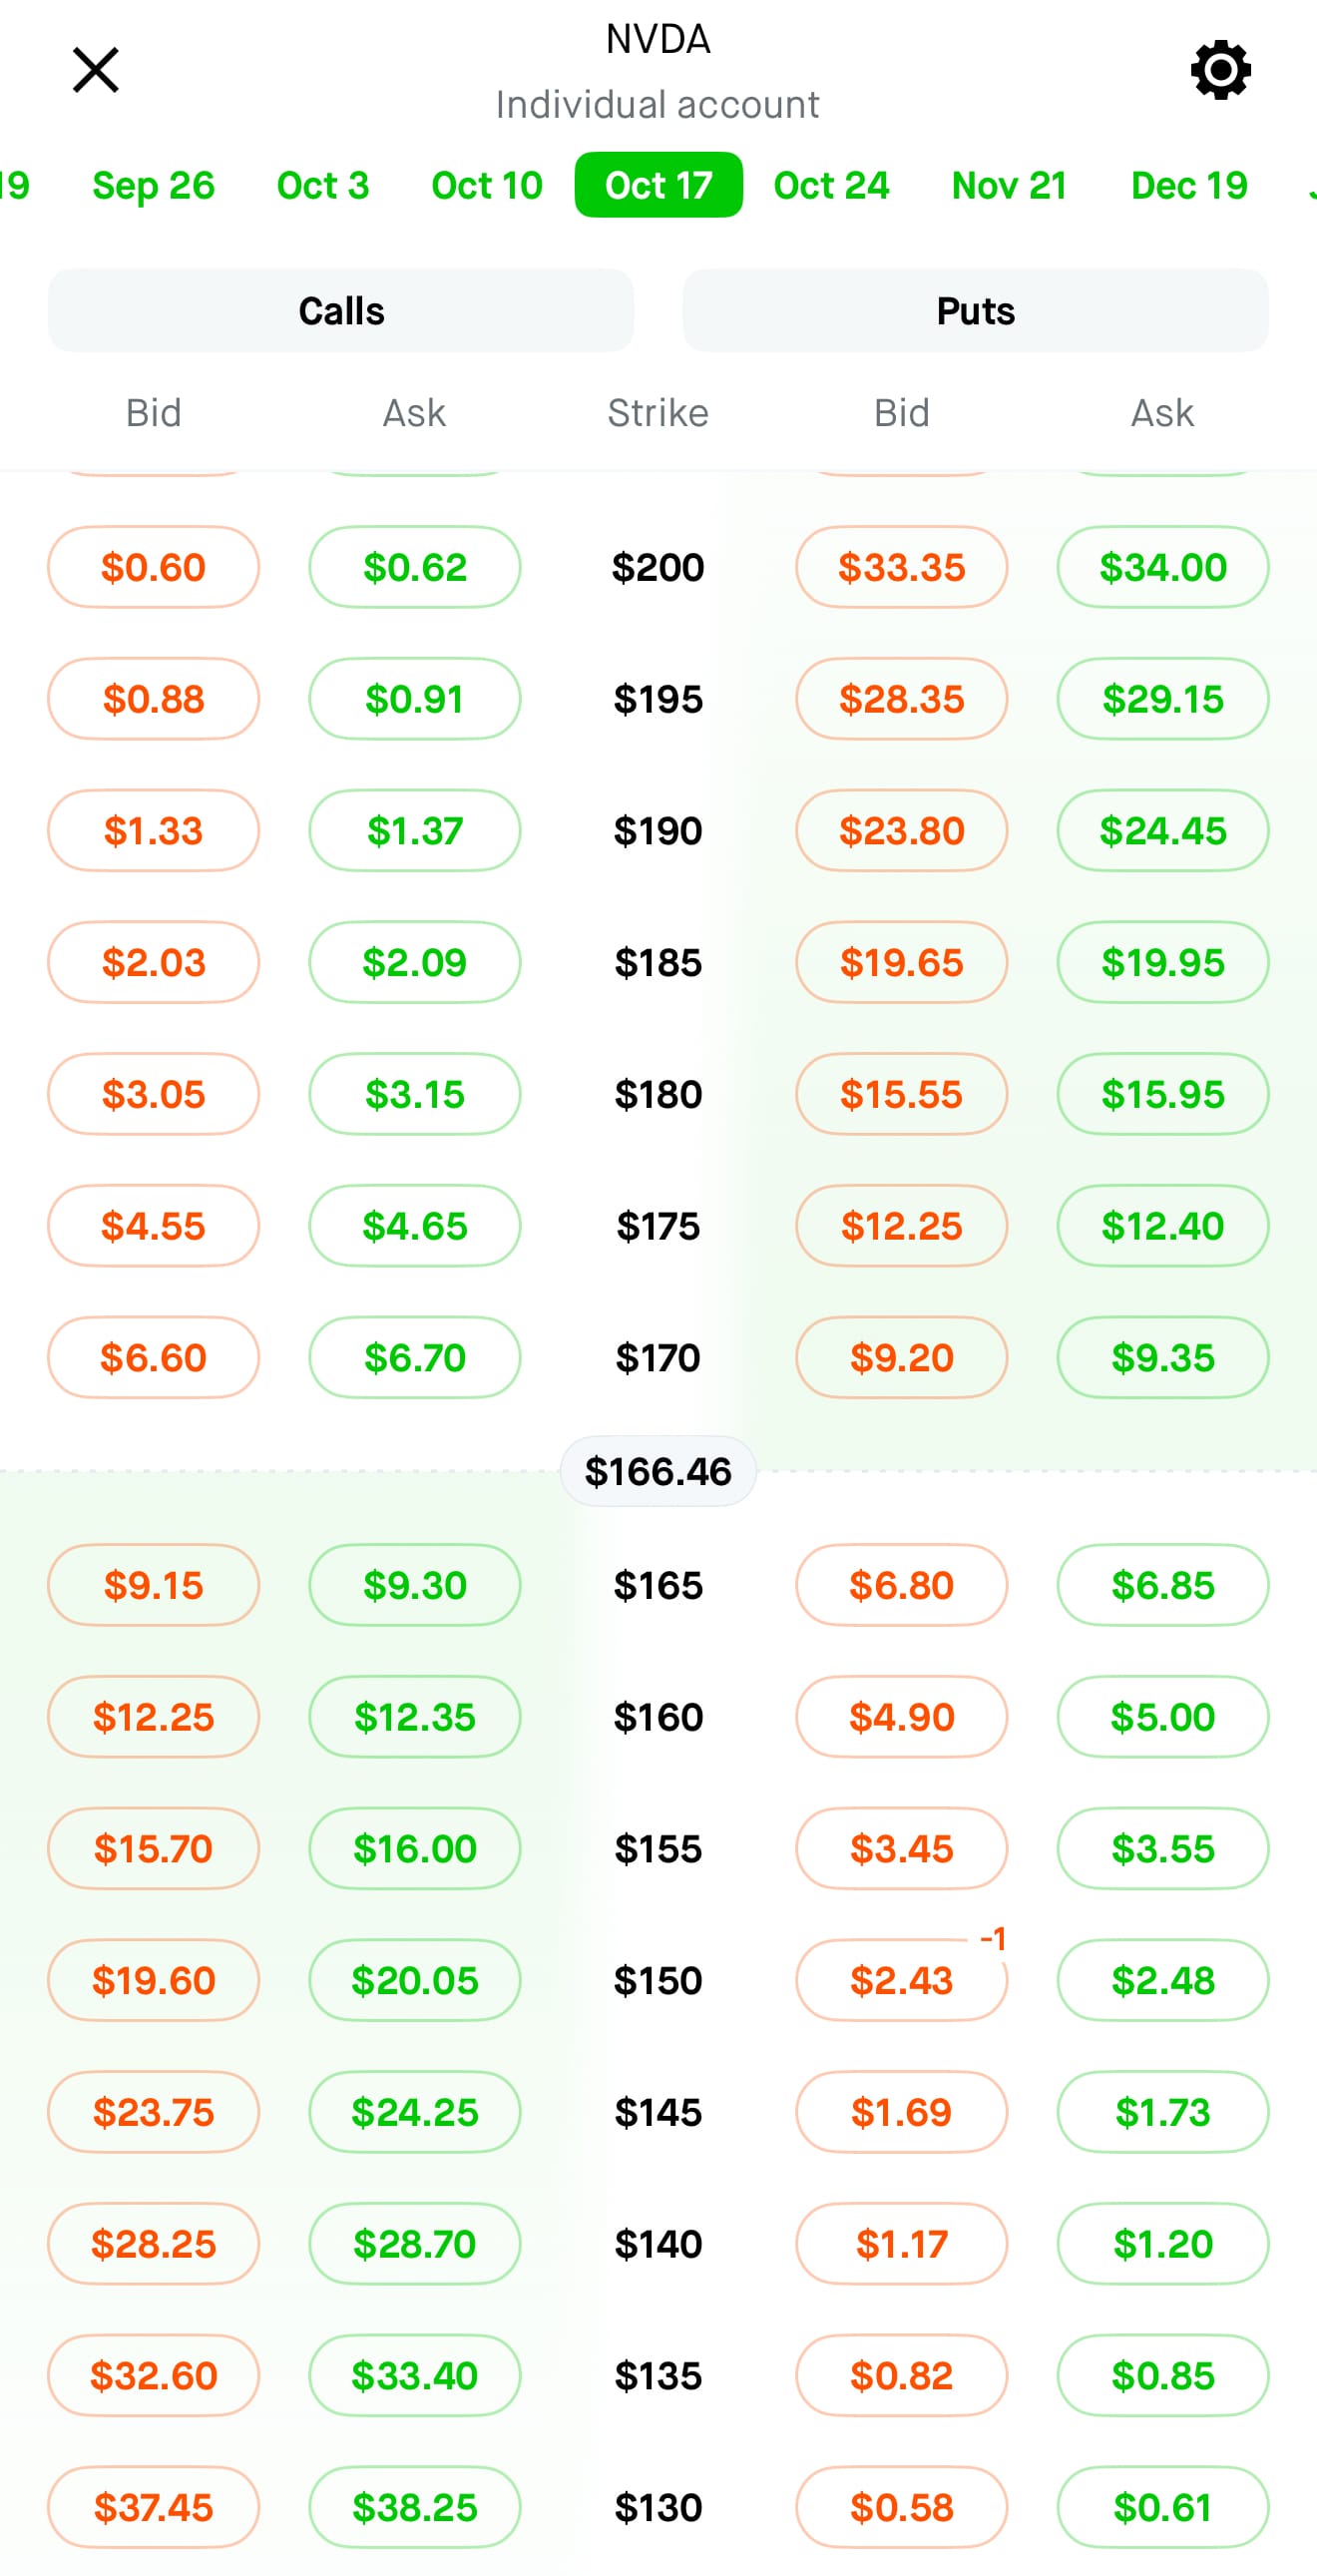Choose the $165 put ask $6.85
Screen dimensions: 1317x2576
(1162, 1585)
